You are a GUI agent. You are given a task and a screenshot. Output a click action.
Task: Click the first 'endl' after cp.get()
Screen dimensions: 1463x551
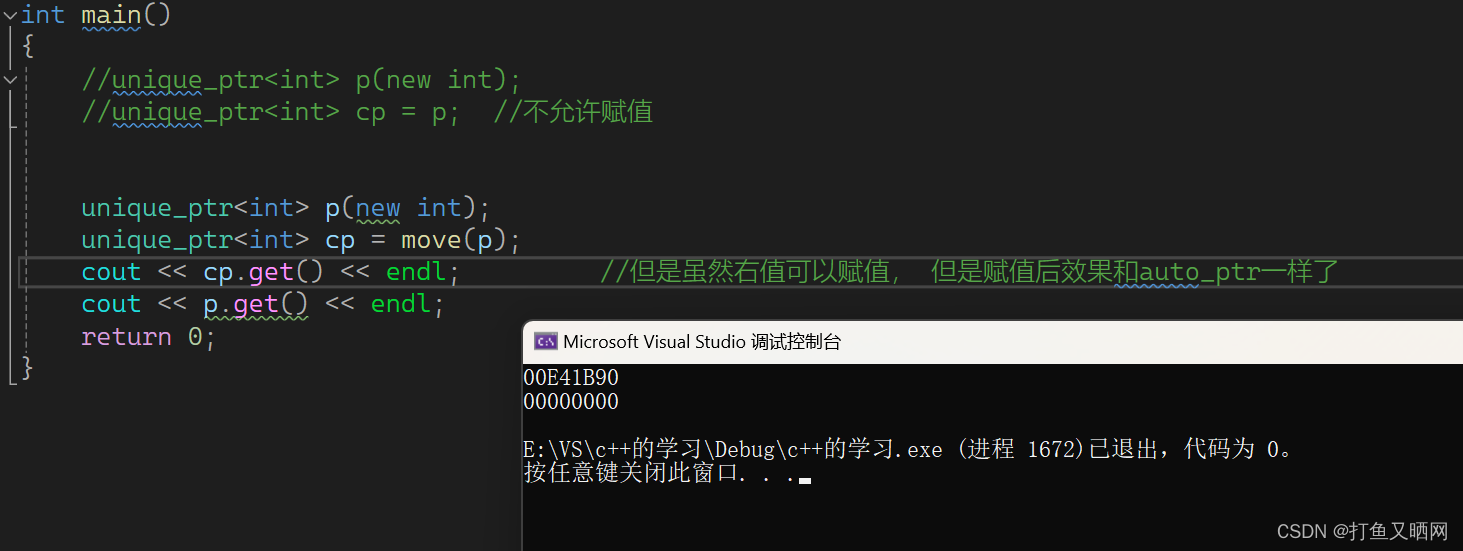pyautogui.click(x=416, y=272)
